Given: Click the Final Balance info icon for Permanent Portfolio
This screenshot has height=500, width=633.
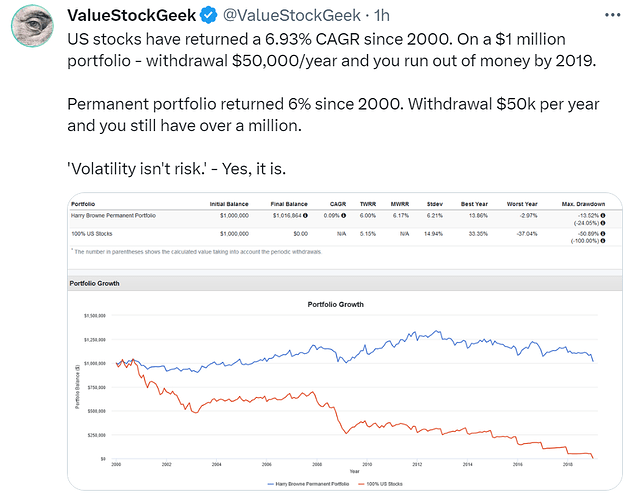Looking at the screenshot, I should click(306, 215).
